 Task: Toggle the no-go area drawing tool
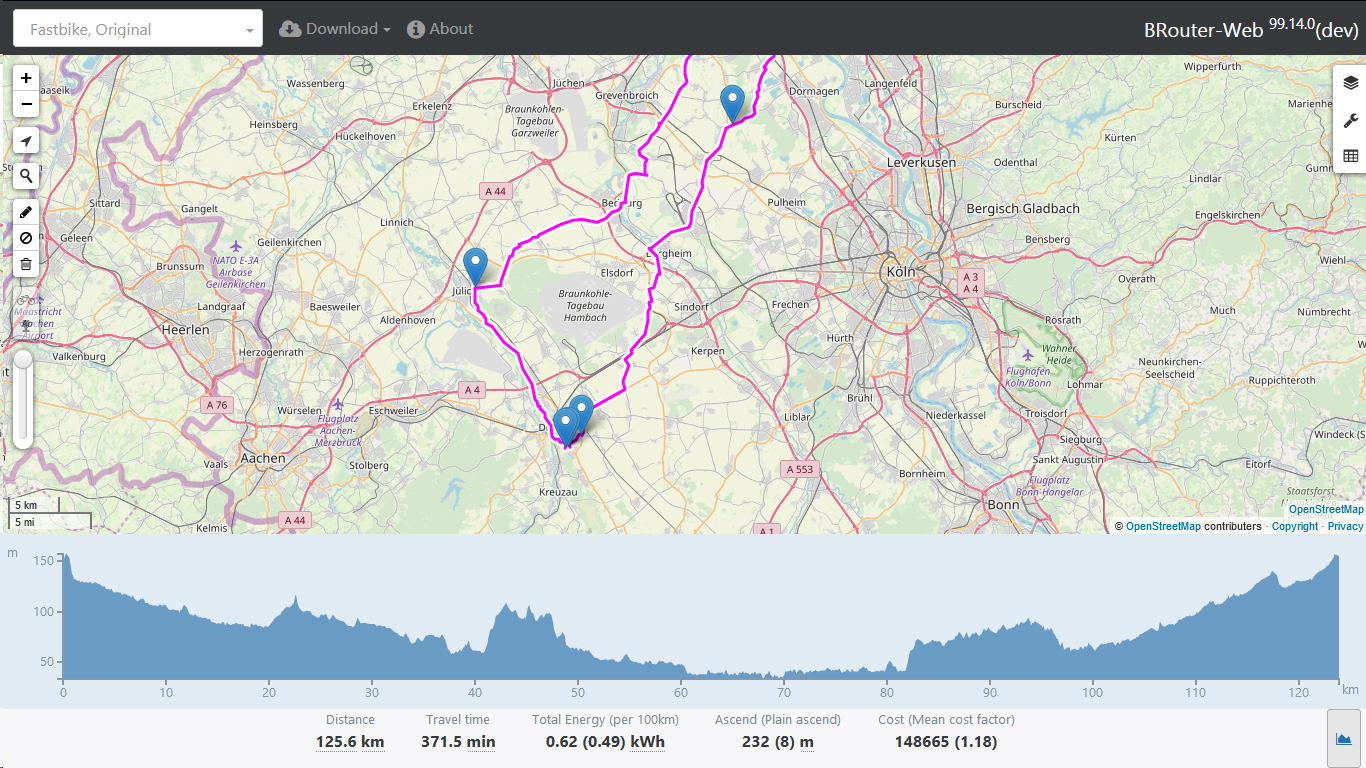pyautogui.click(x=26, y=238)
